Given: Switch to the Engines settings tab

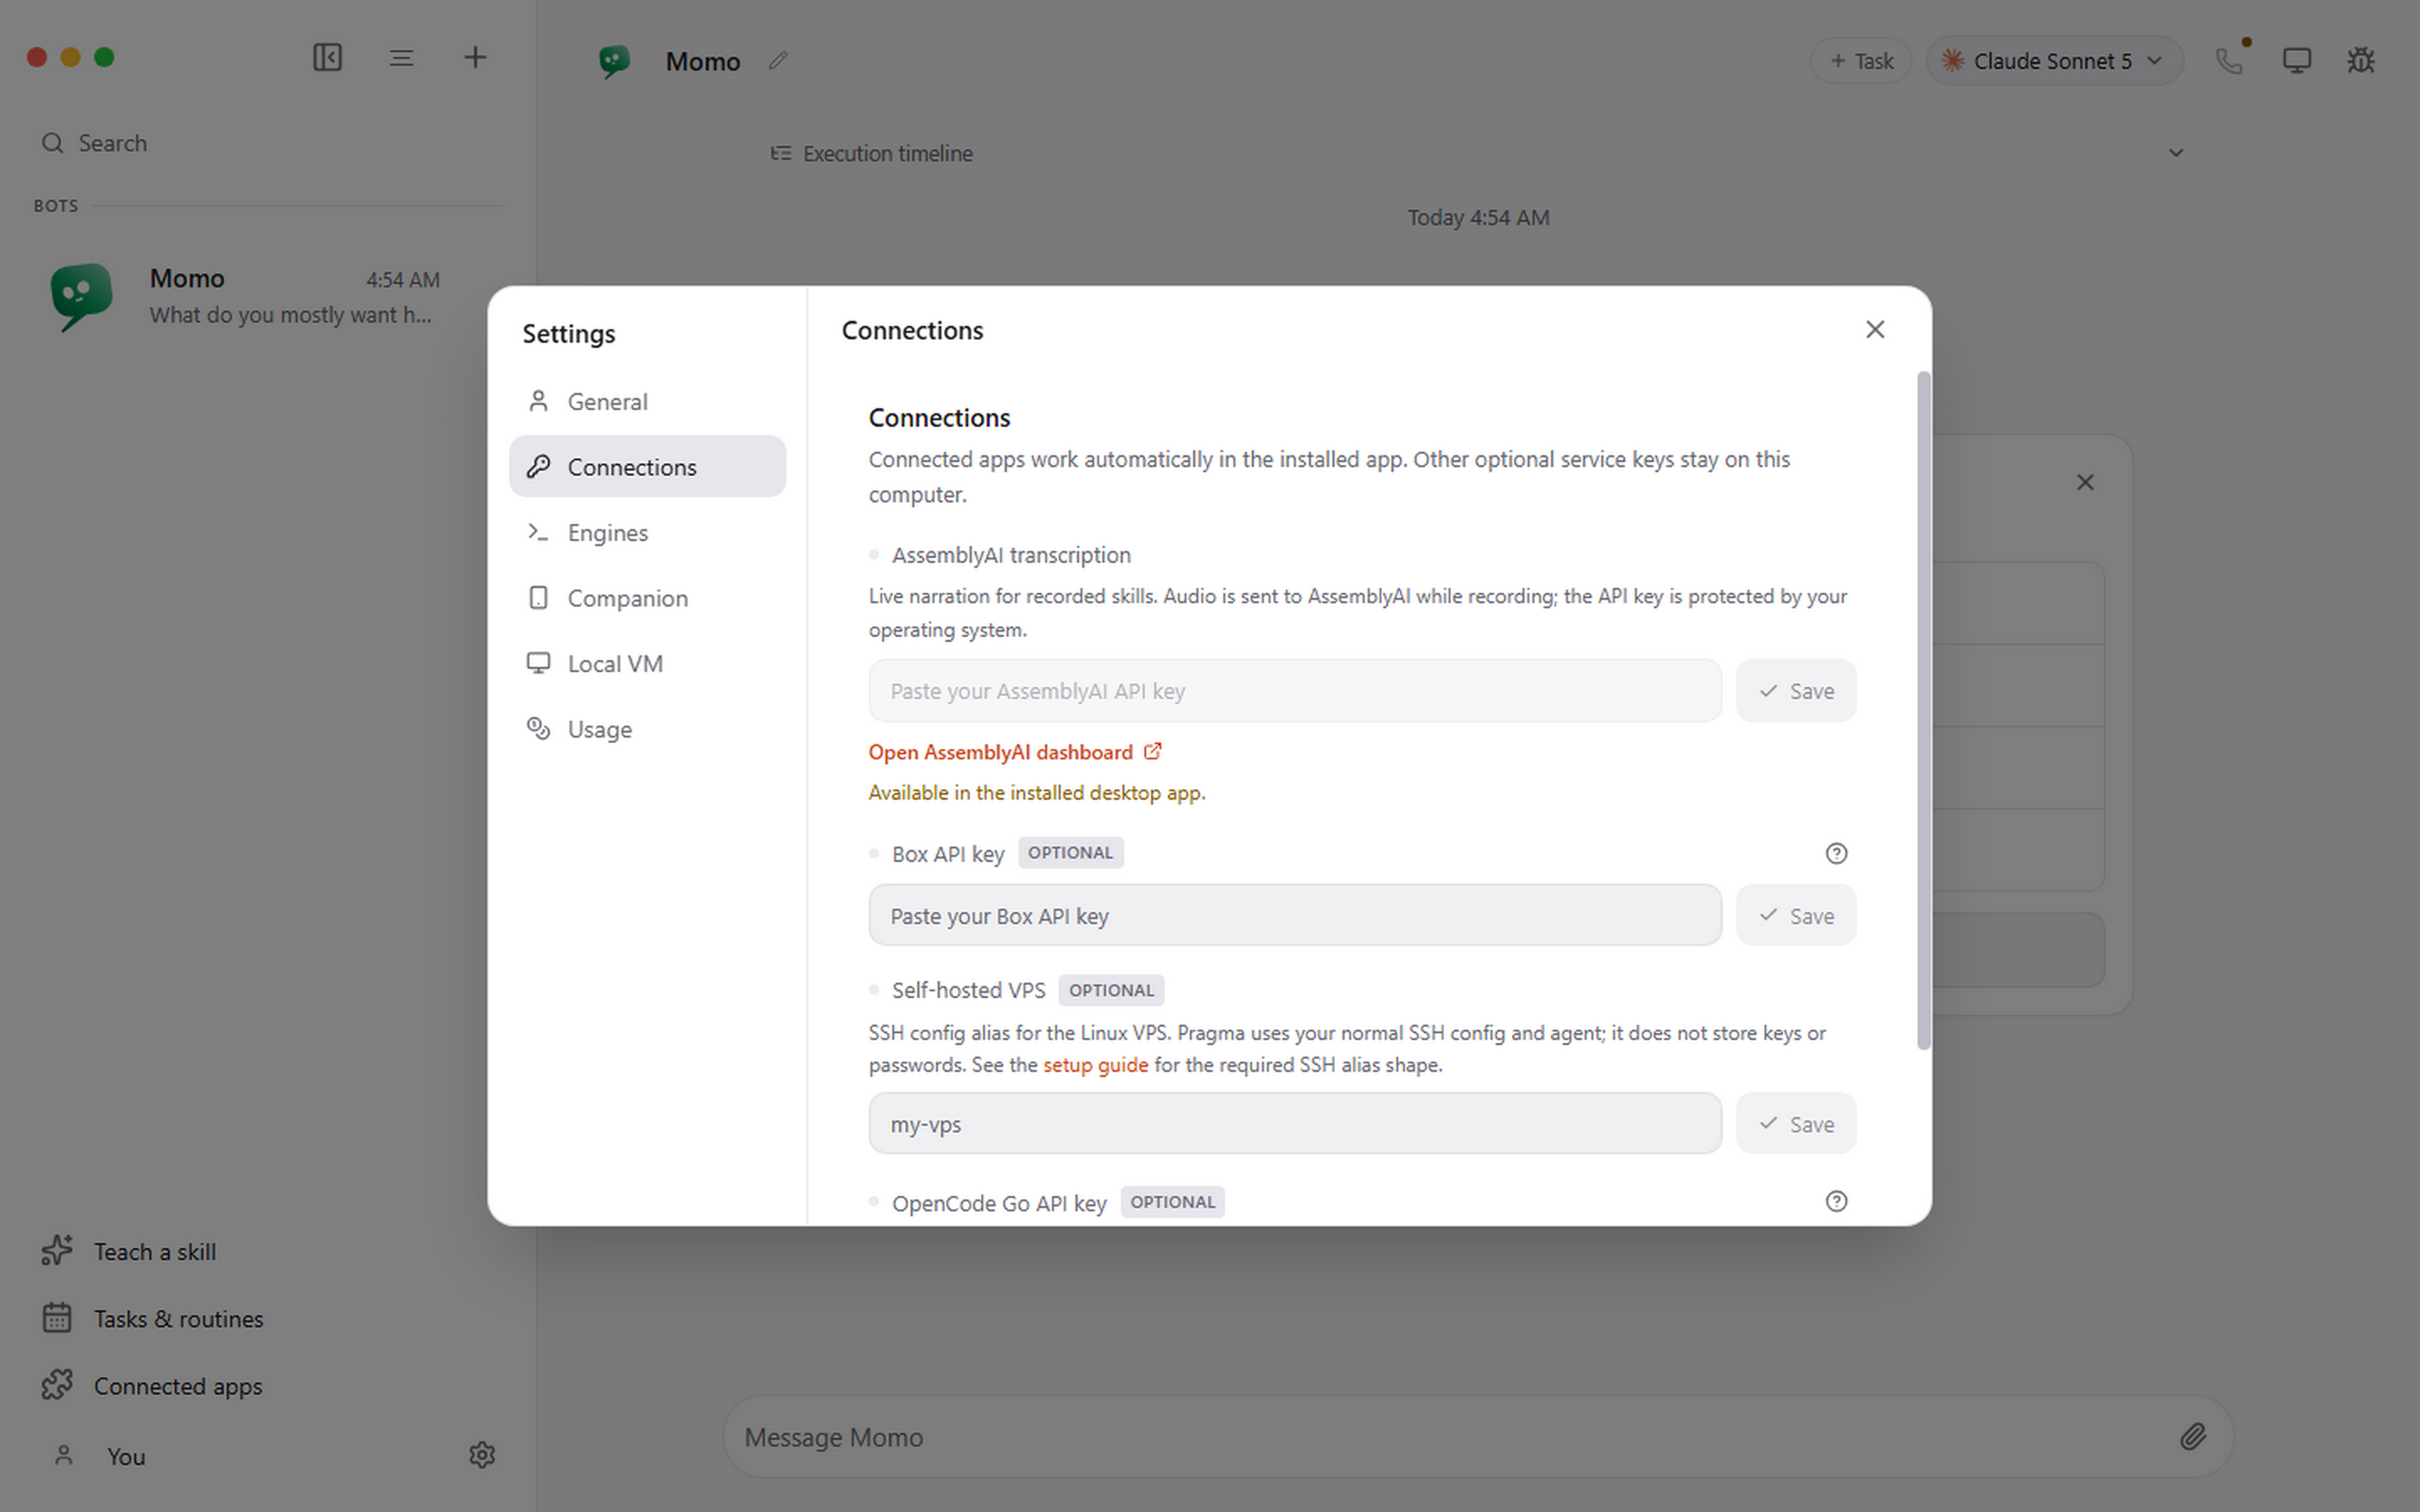Looking at the screenshot, I should [x=647, y=532].
